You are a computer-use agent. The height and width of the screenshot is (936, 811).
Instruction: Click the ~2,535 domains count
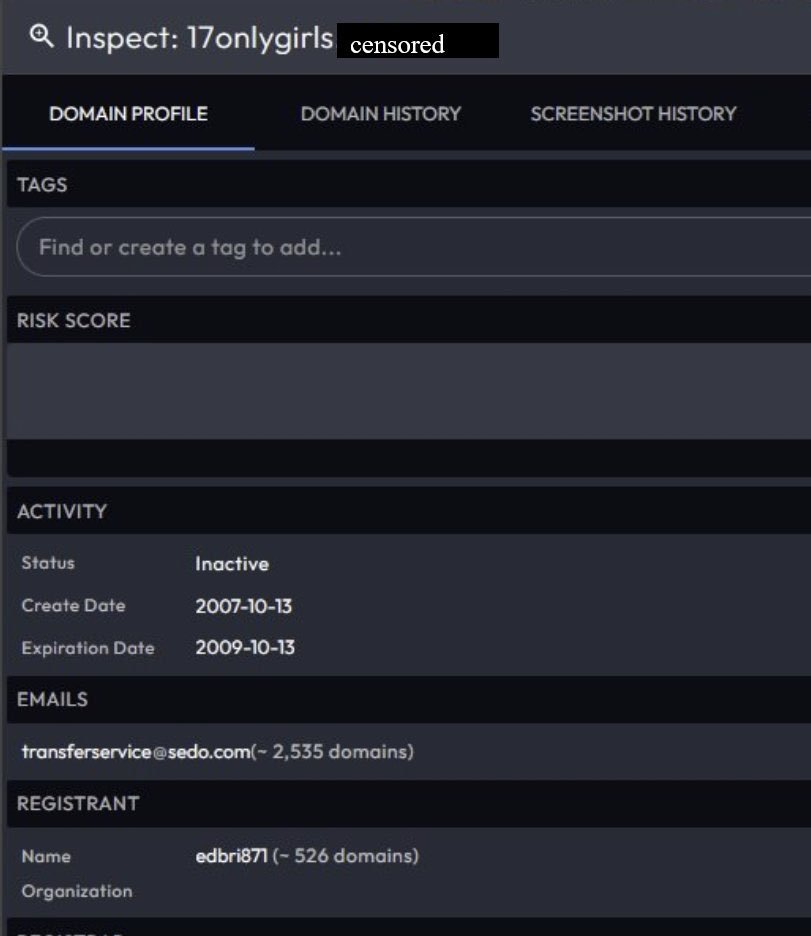click(x=332, y=752)
